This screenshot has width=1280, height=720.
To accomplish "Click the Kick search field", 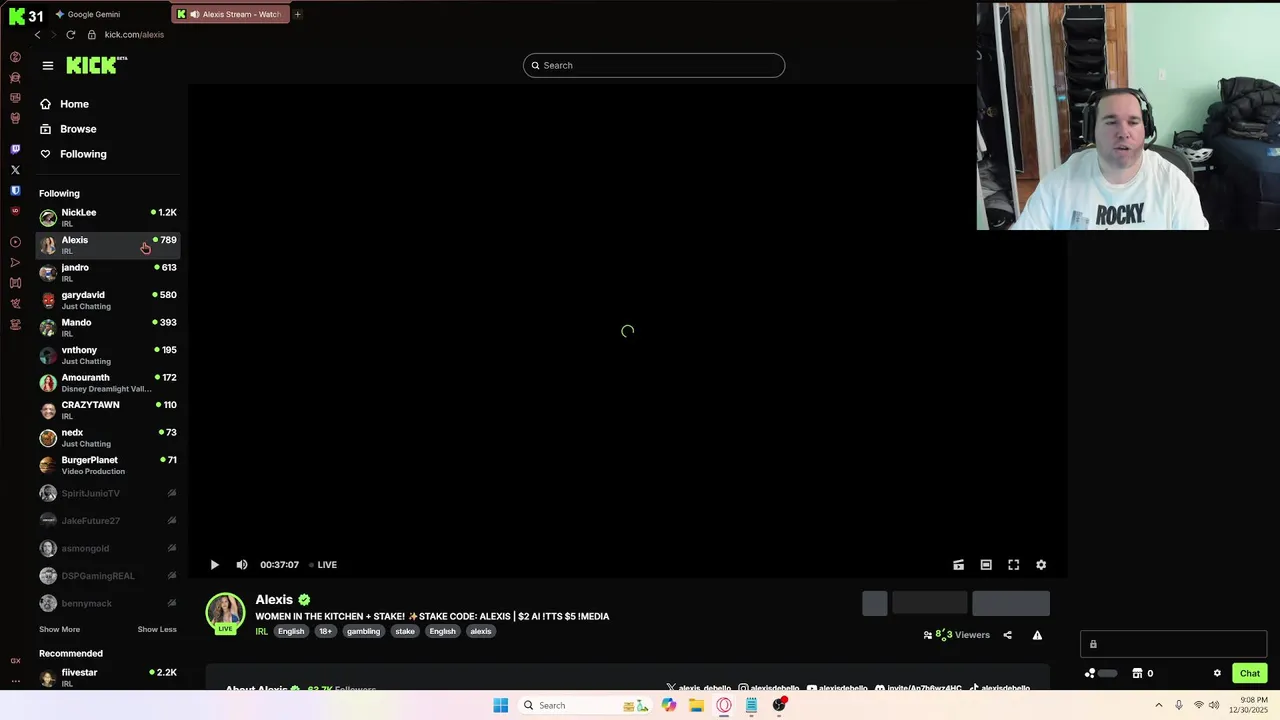I will coord(654,65).
